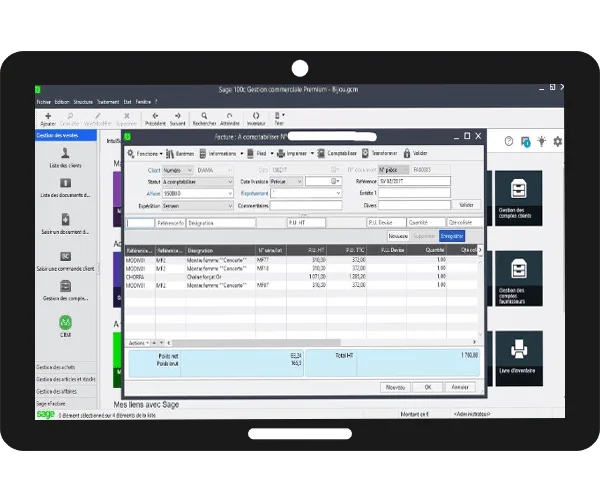This screenshot has height=500, width=600.
Task: Open the Actions dropdown below table
Action: point(139,343)
